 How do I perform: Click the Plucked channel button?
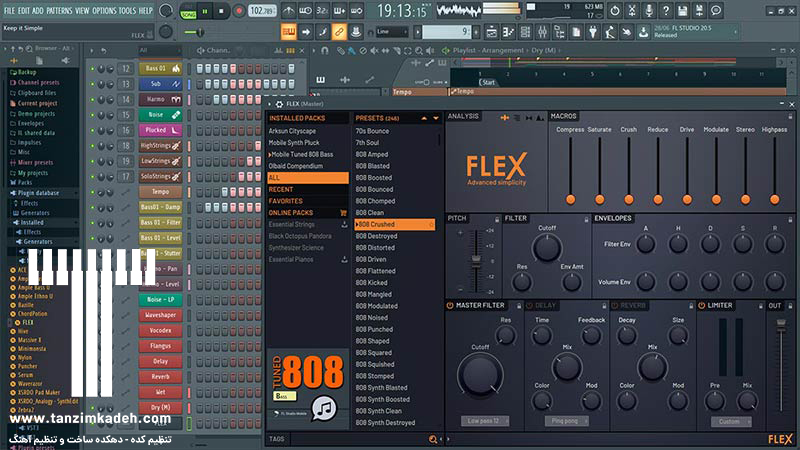point(160,131)
